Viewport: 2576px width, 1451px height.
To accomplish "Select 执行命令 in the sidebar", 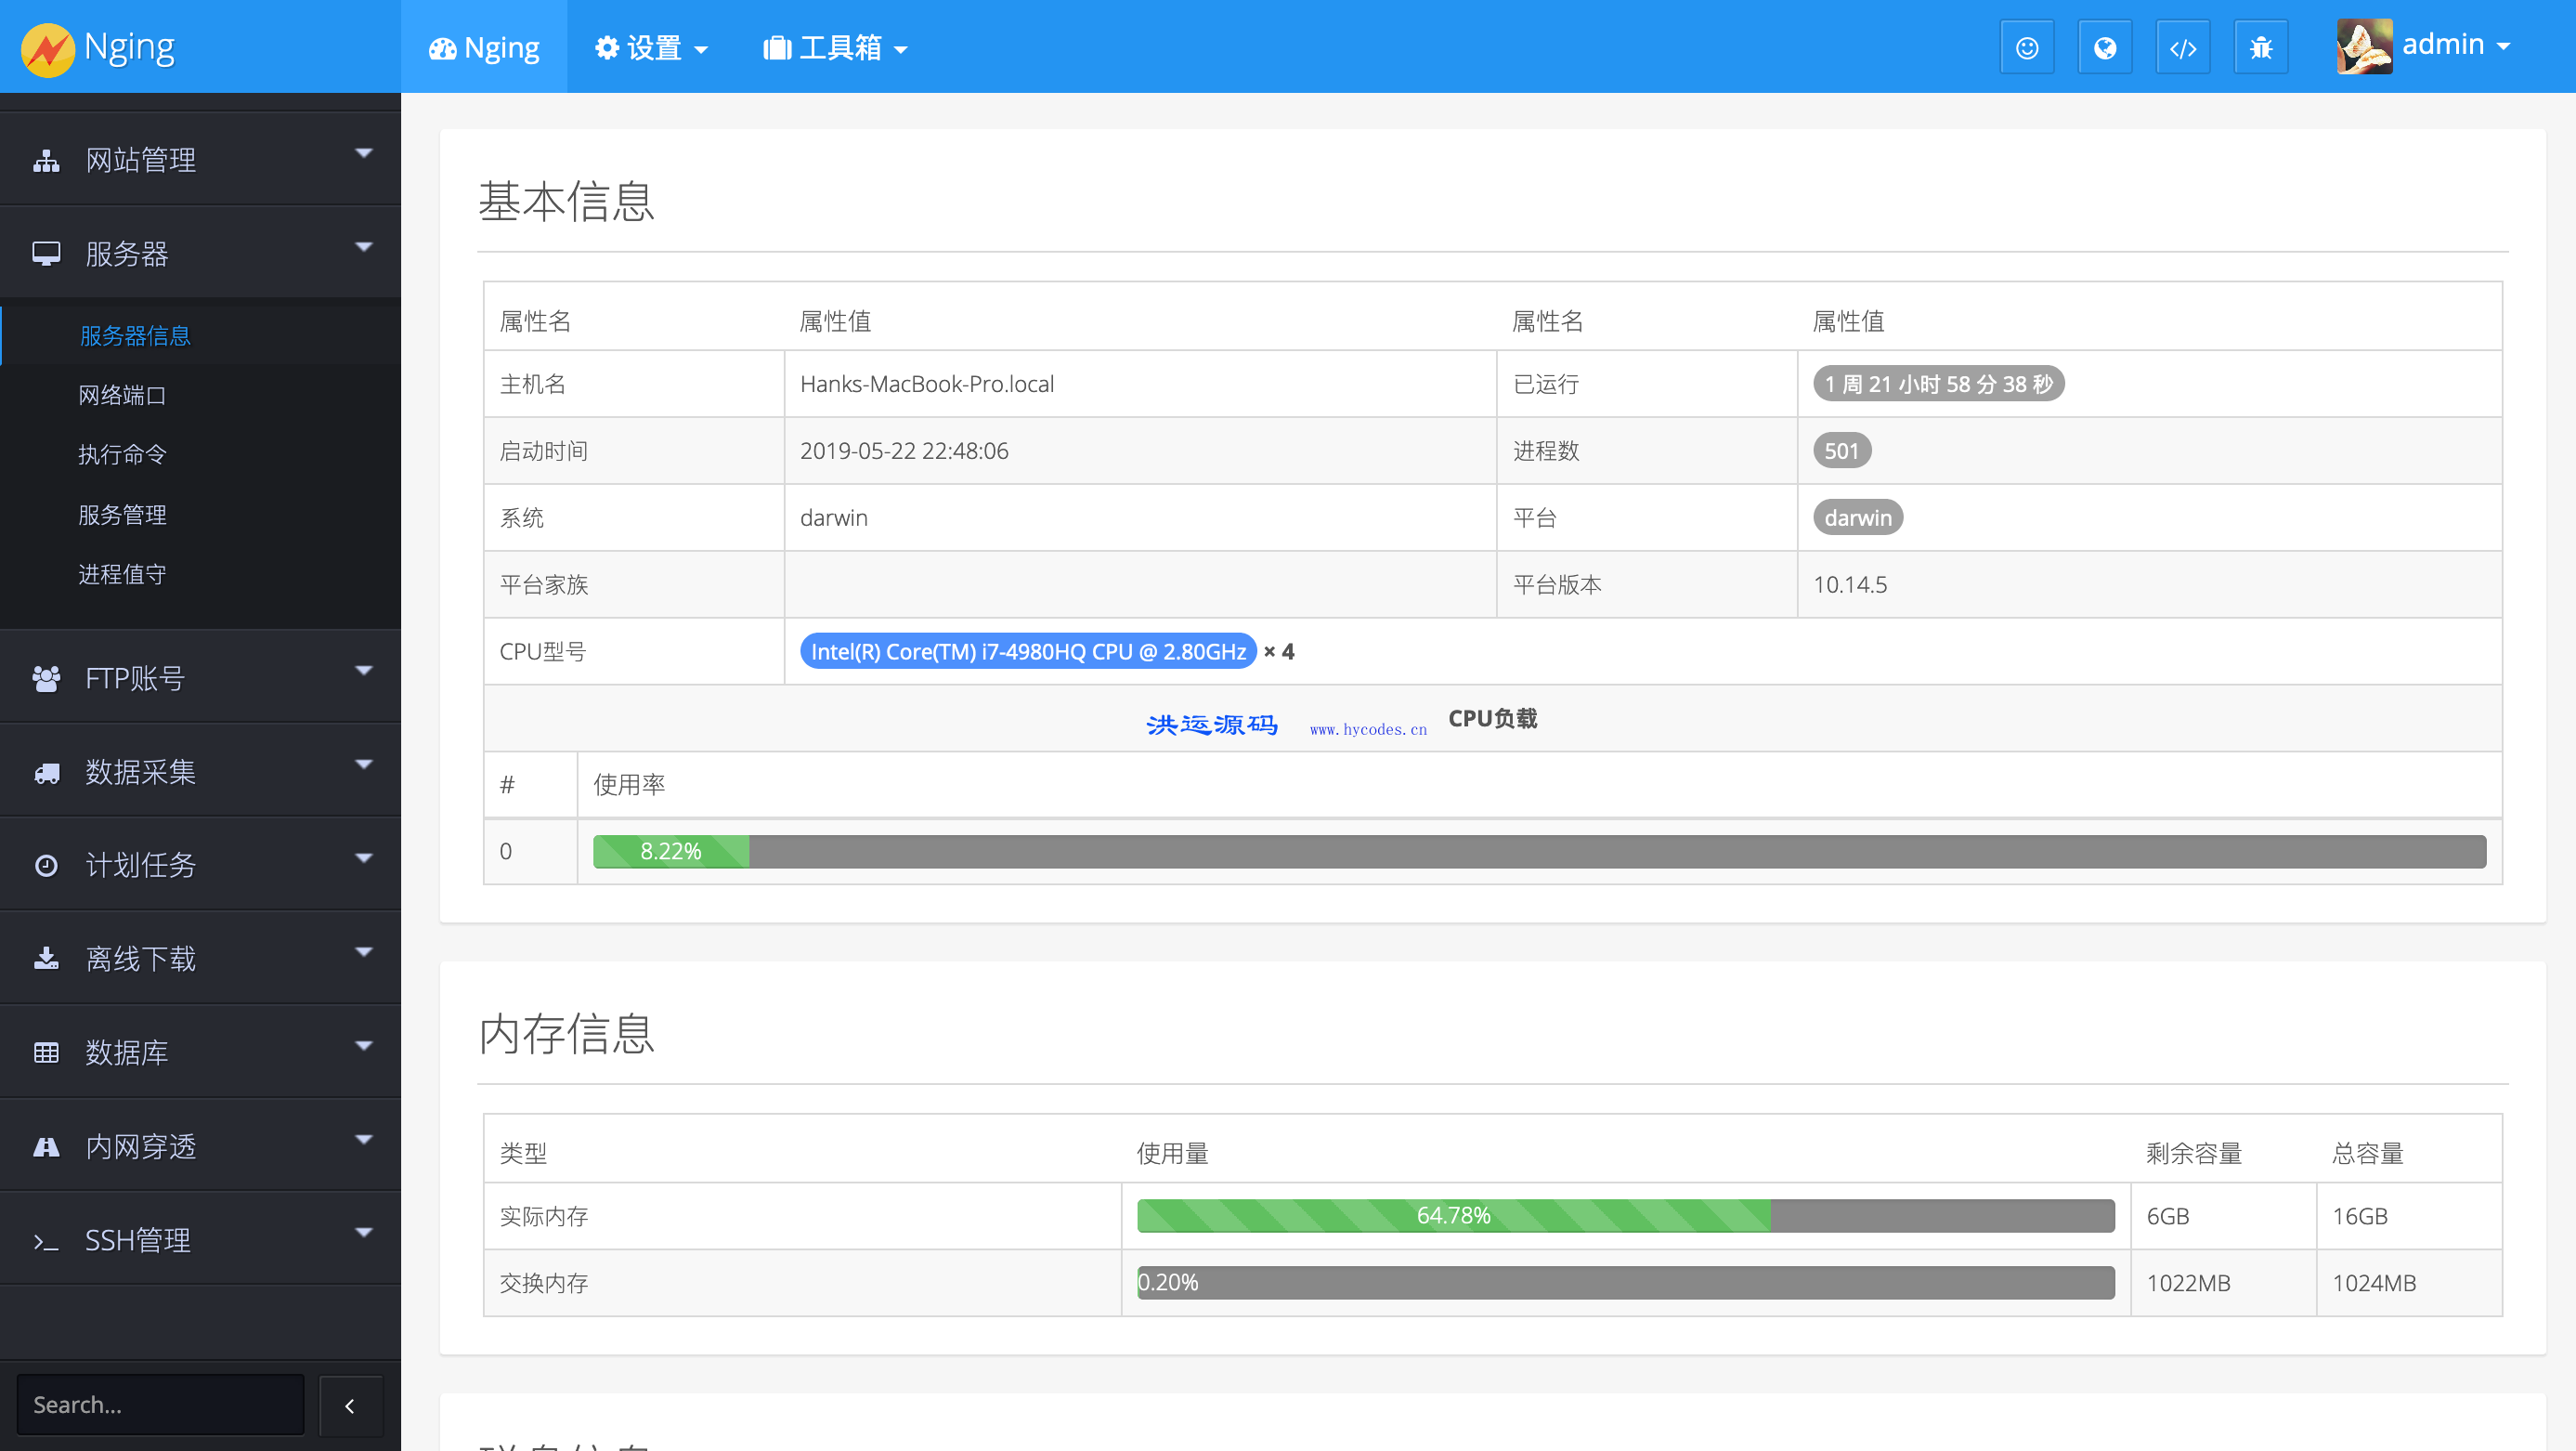I will coord(122,454).
